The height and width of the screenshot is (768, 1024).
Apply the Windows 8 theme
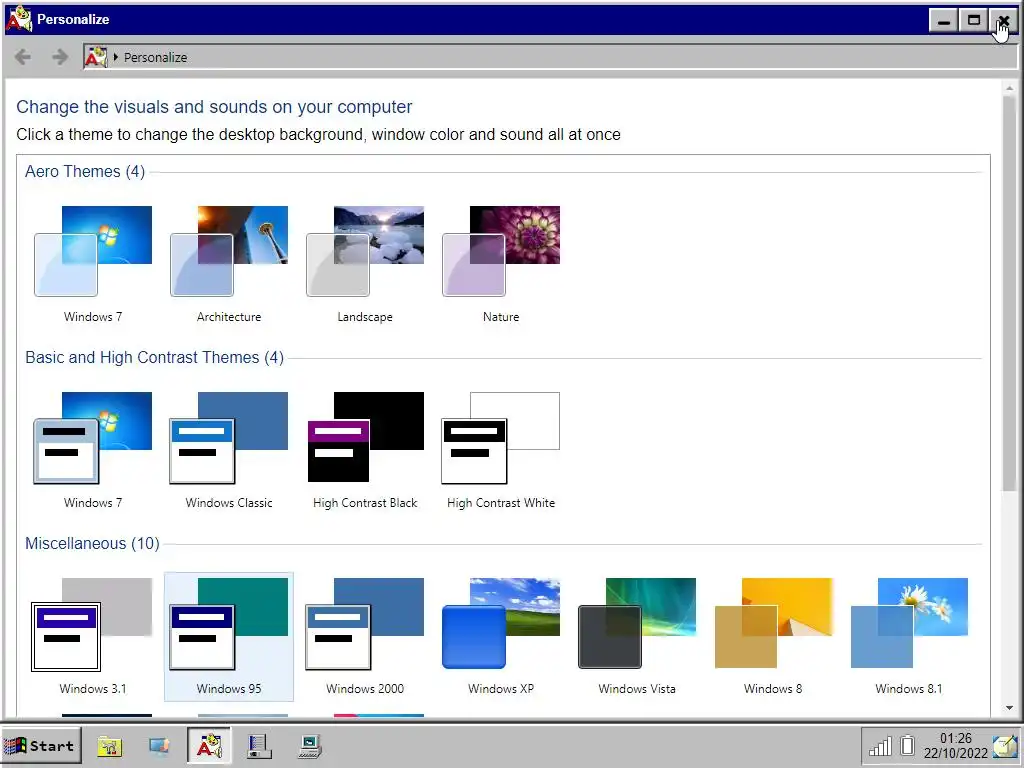(x=773, y=637)
